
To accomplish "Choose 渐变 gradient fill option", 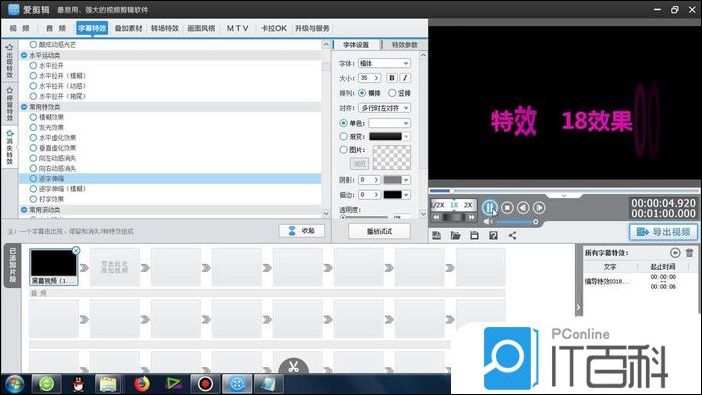I will tap(343, 136).
